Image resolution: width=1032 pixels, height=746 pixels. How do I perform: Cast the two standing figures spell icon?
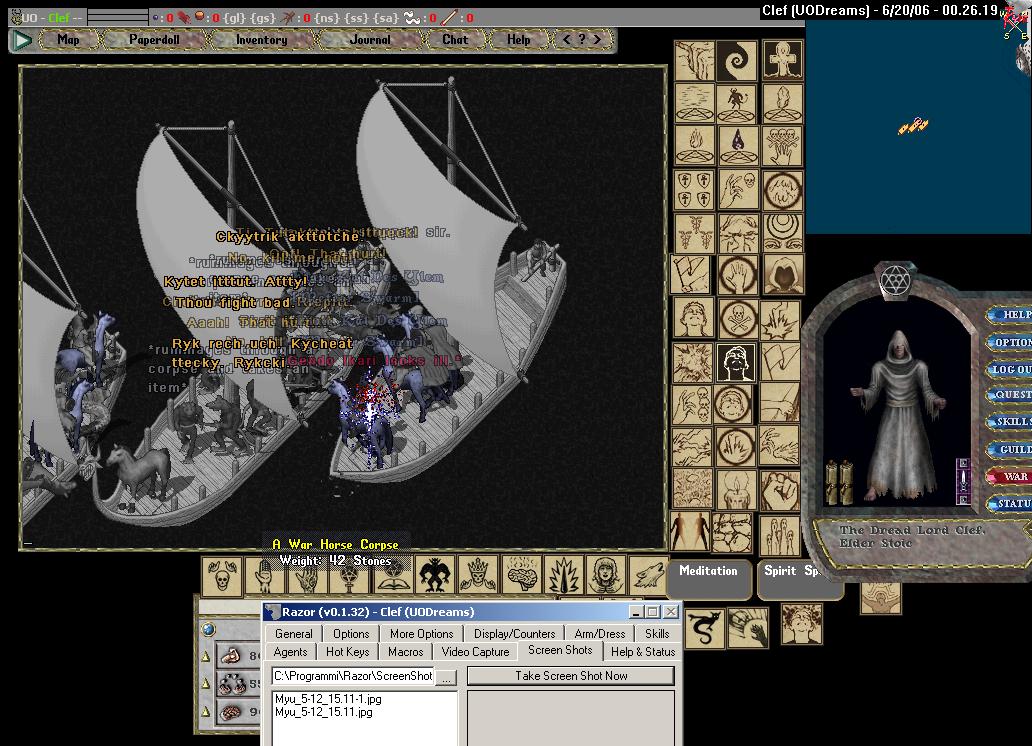click(x=690, y=531)
